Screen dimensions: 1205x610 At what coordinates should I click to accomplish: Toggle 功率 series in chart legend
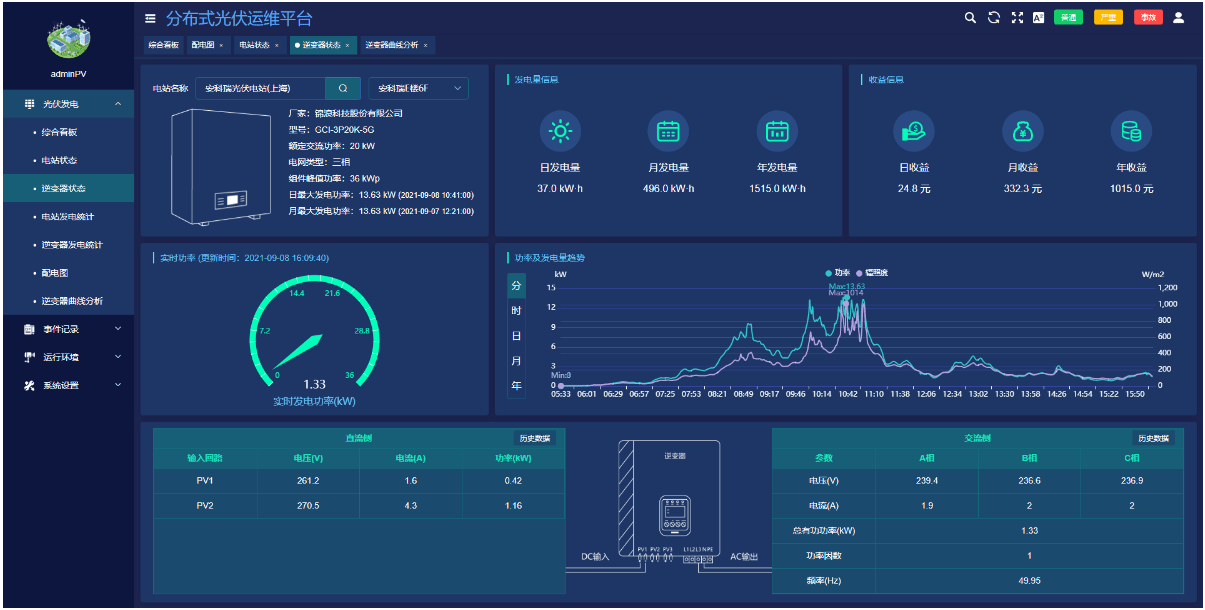(836, 272)
